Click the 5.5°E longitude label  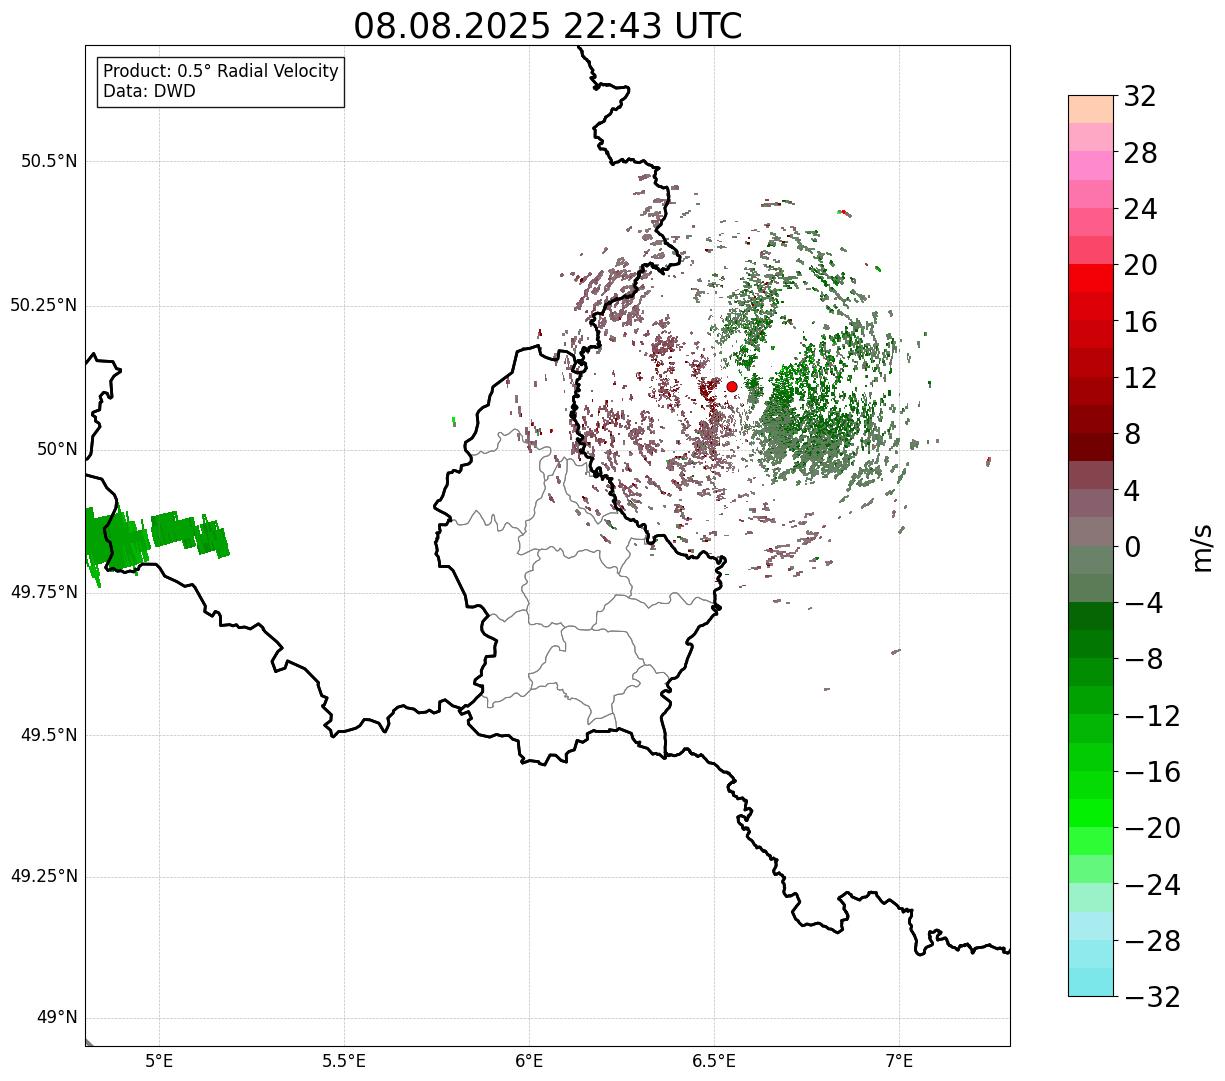coord(344,1061)
